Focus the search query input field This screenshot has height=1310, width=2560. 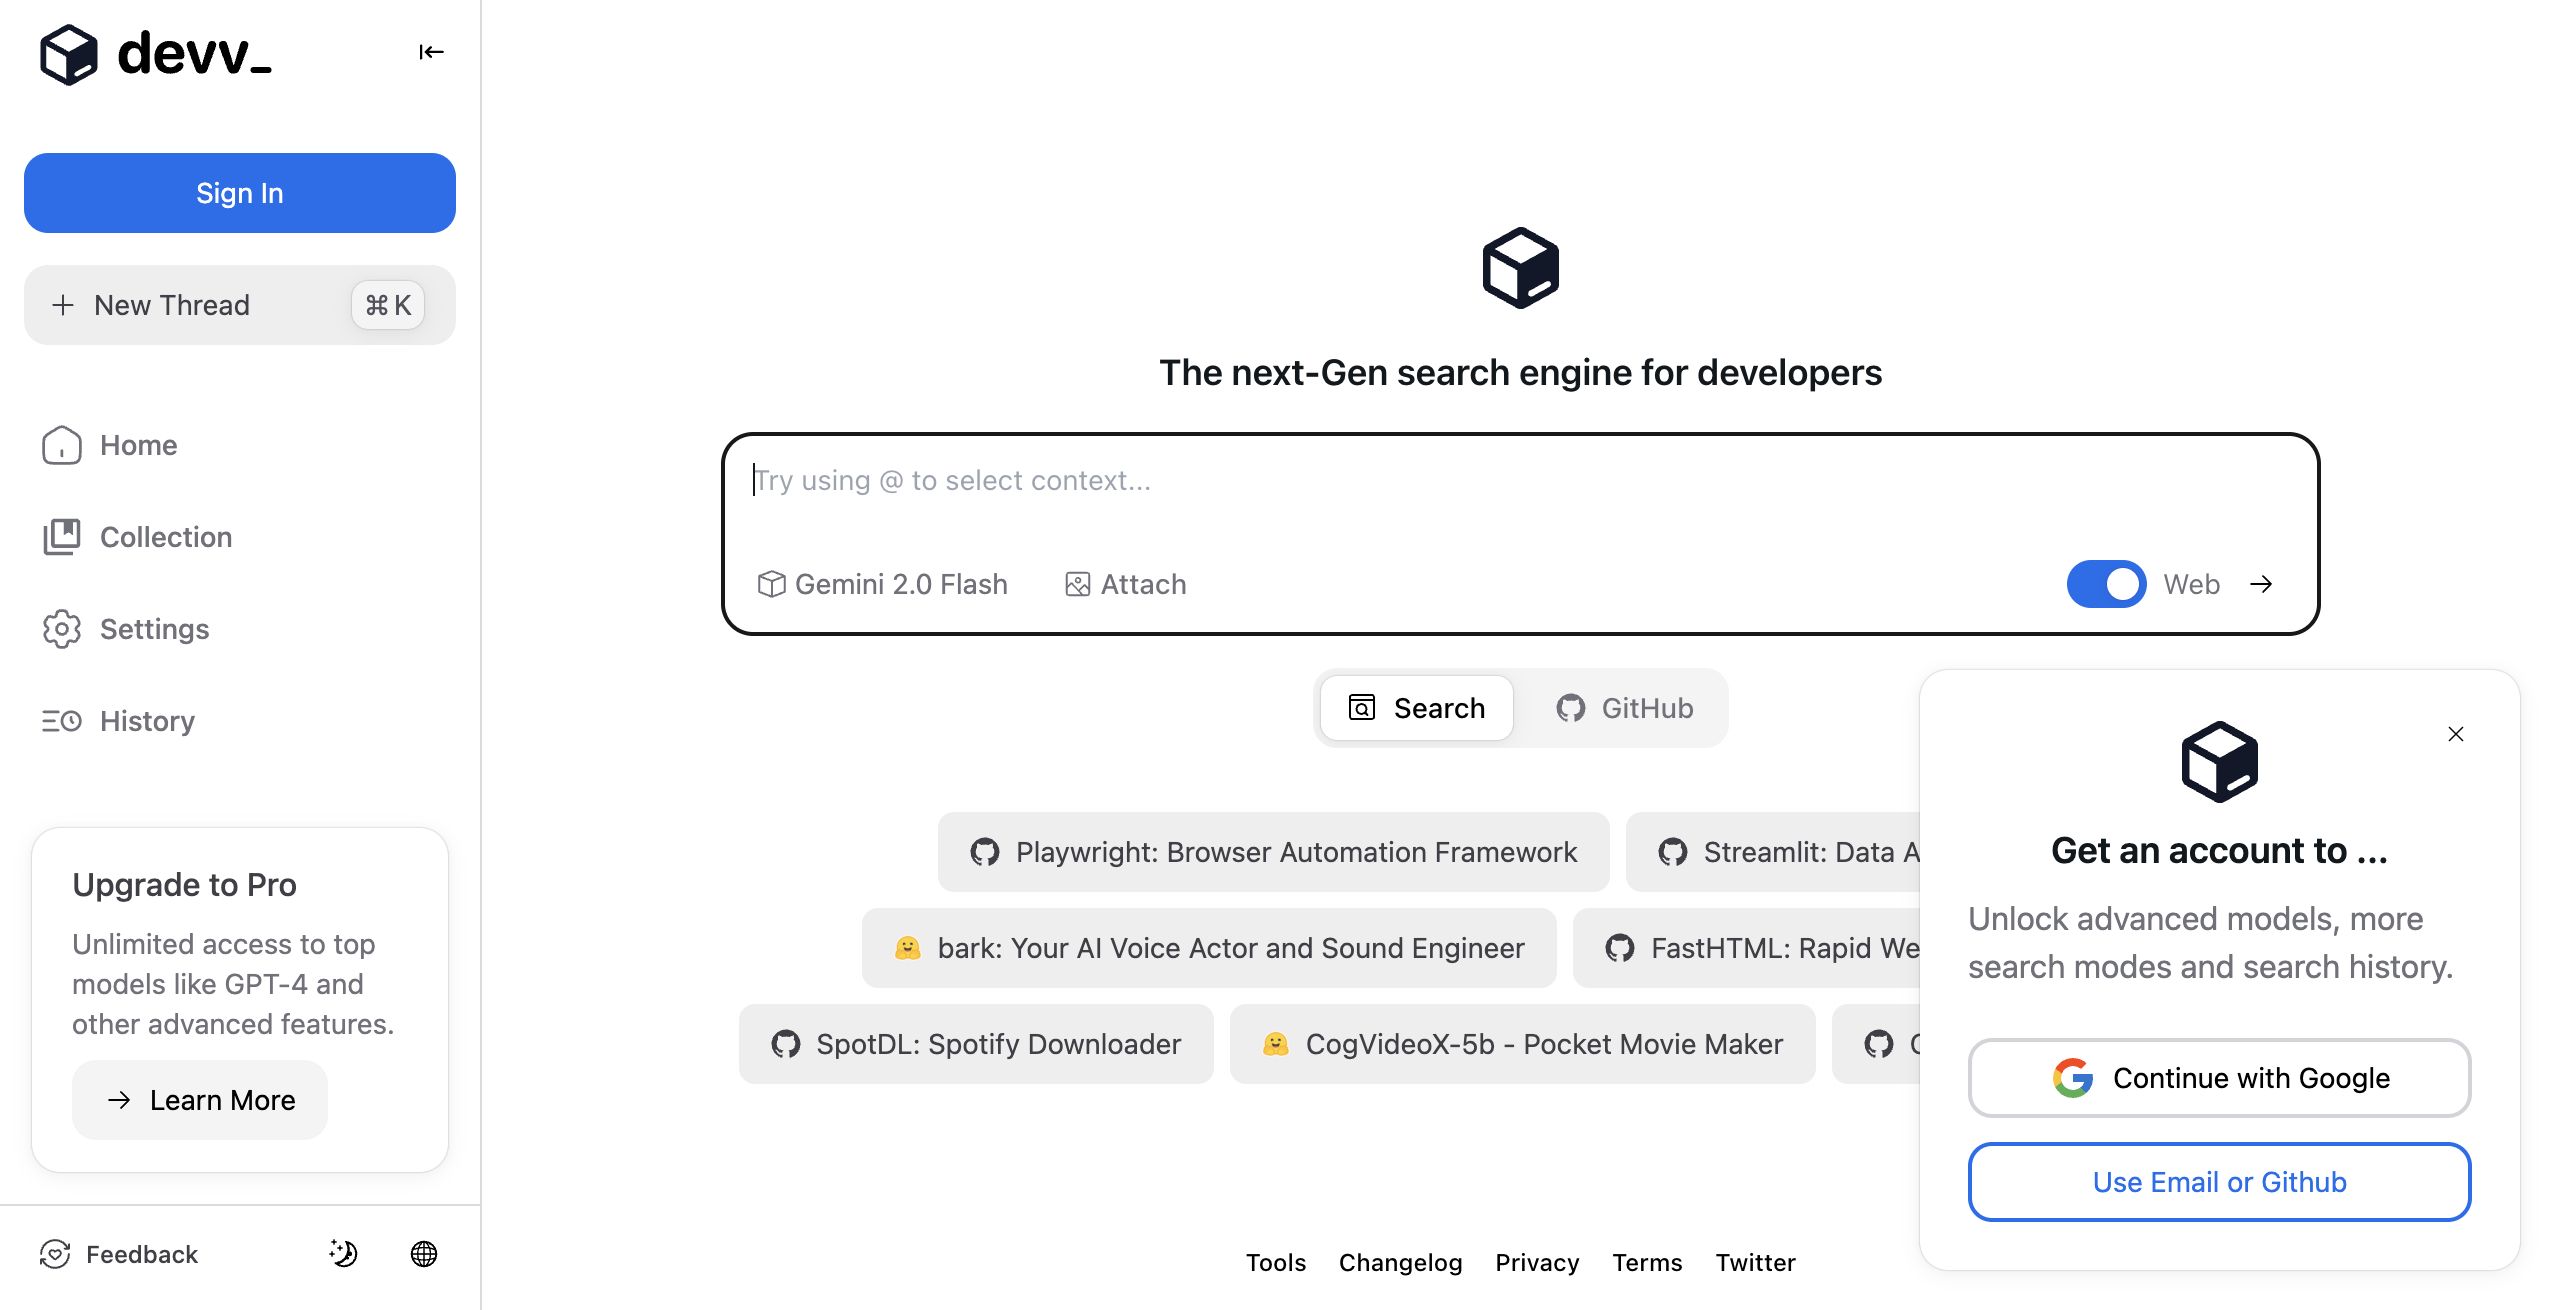pyautogui.click(x=1520, y=481)
